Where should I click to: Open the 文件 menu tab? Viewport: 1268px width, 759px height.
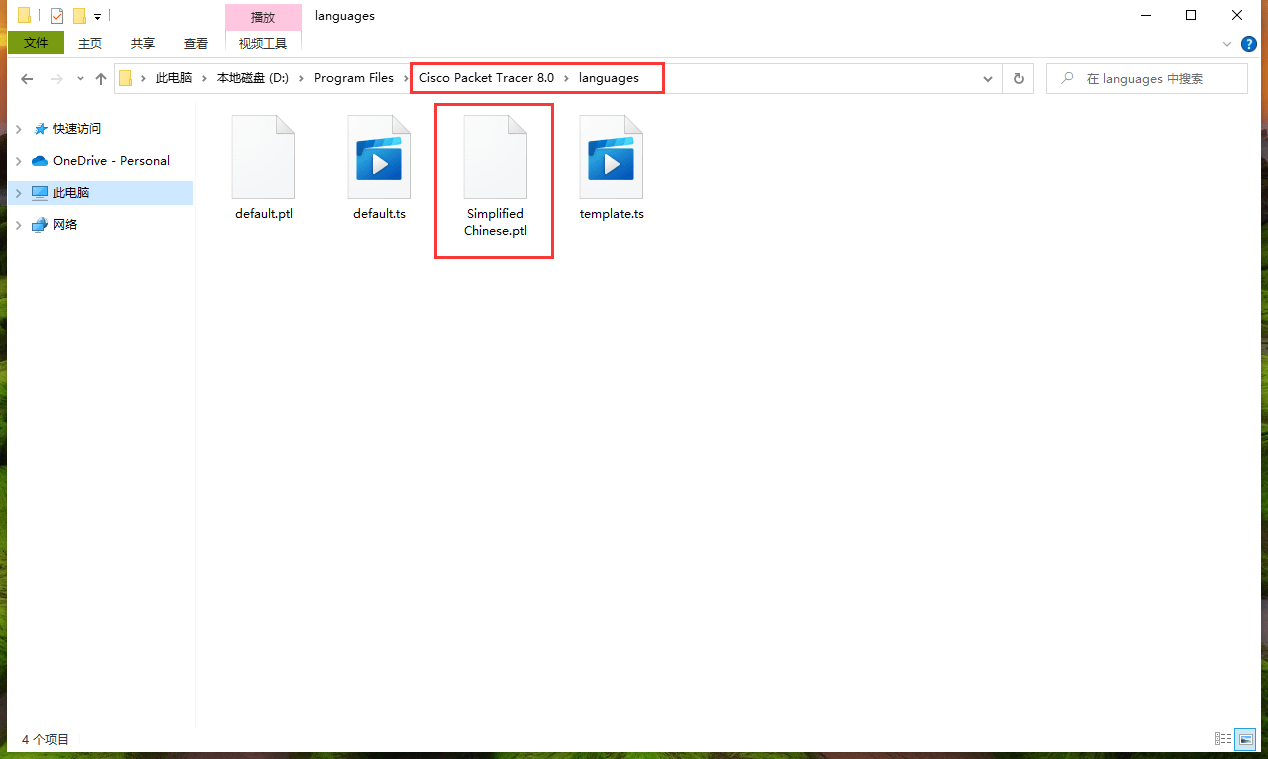36,43
